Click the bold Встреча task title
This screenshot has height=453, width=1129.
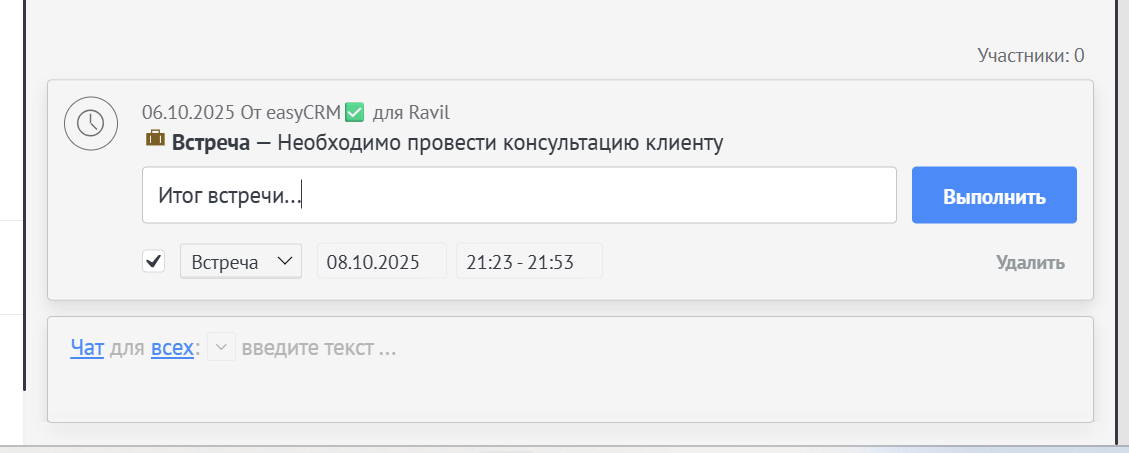click(x=211, y=143)
